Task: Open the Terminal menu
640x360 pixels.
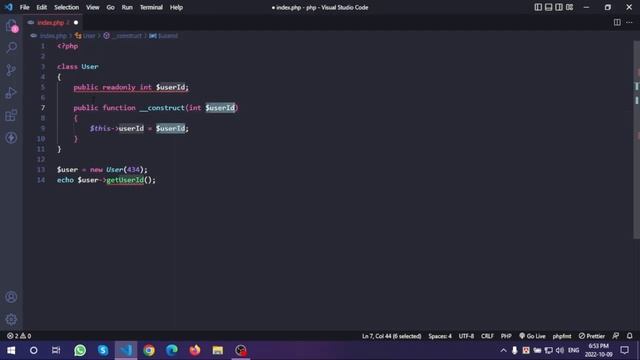Action: [151, 7]
